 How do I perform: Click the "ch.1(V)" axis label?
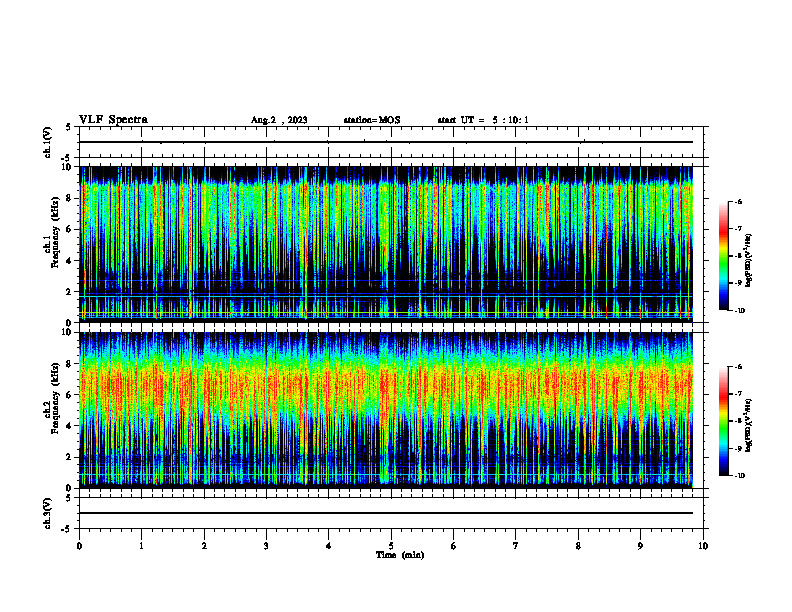pos(48,142)
